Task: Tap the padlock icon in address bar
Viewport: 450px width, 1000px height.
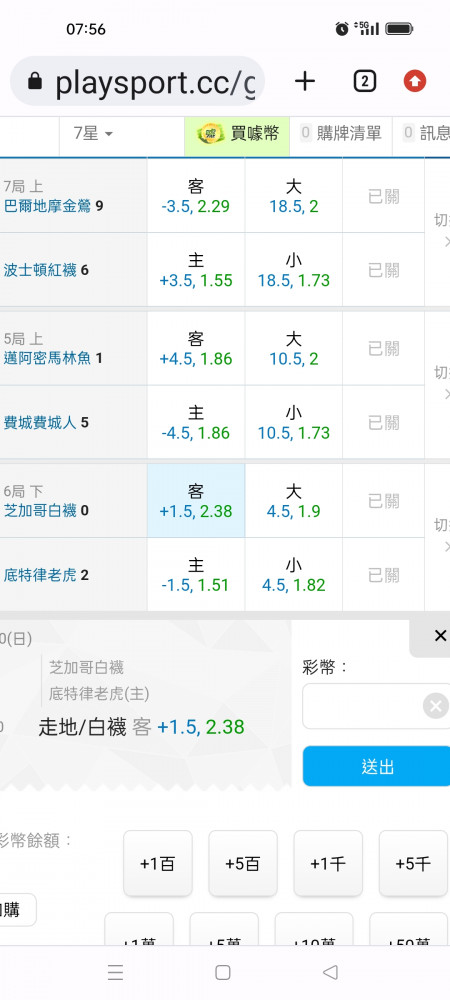Action: click(35, 81)
